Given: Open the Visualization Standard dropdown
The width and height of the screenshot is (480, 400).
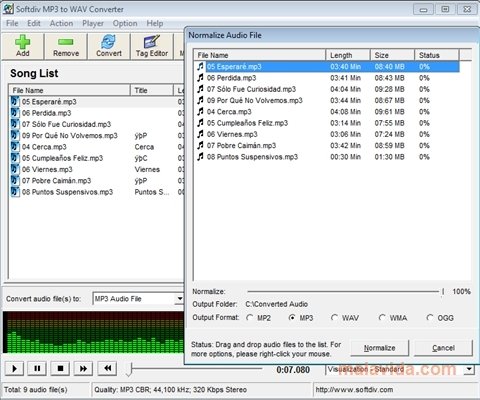Looking at the screenshot, I should (x=470, y=369).
